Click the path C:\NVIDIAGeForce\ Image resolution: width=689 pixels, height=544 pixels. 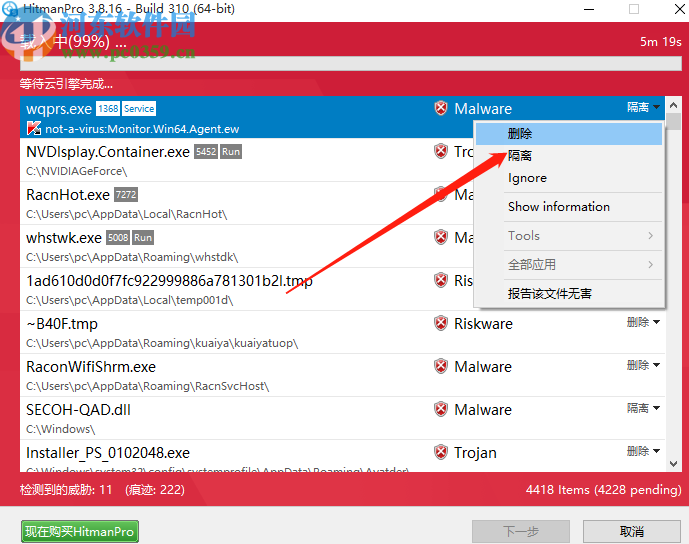coord(76,171)
